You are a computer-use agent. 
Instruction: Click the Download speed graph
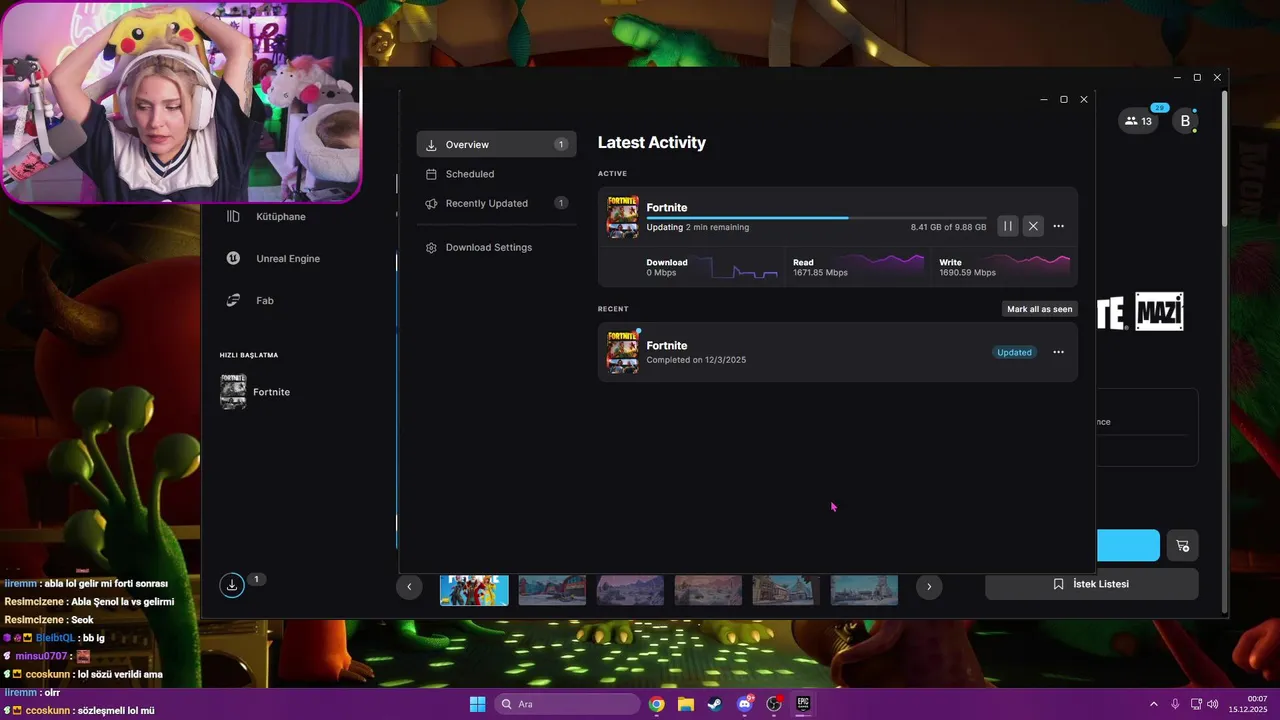(x=744, y=267)
